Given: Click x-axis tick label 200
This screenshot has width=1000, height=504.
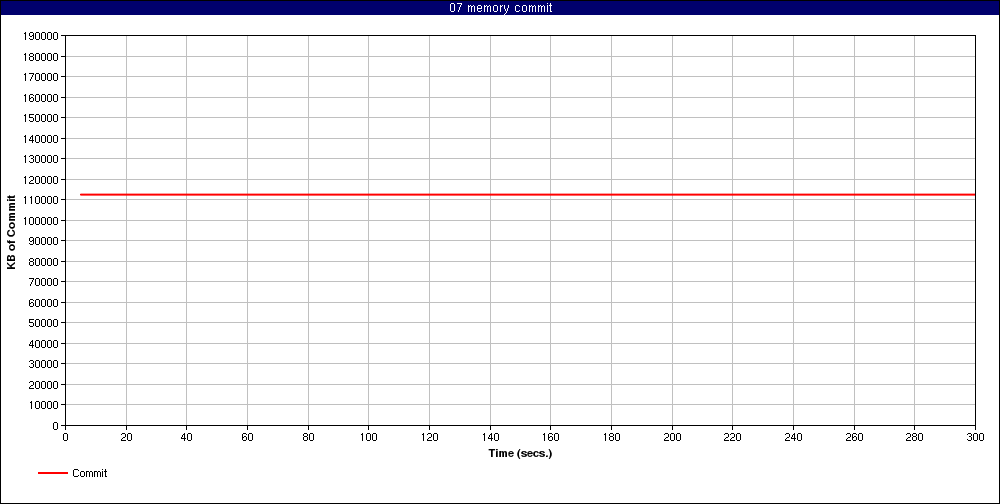Looking at the screenshot, I should (672, 437).
